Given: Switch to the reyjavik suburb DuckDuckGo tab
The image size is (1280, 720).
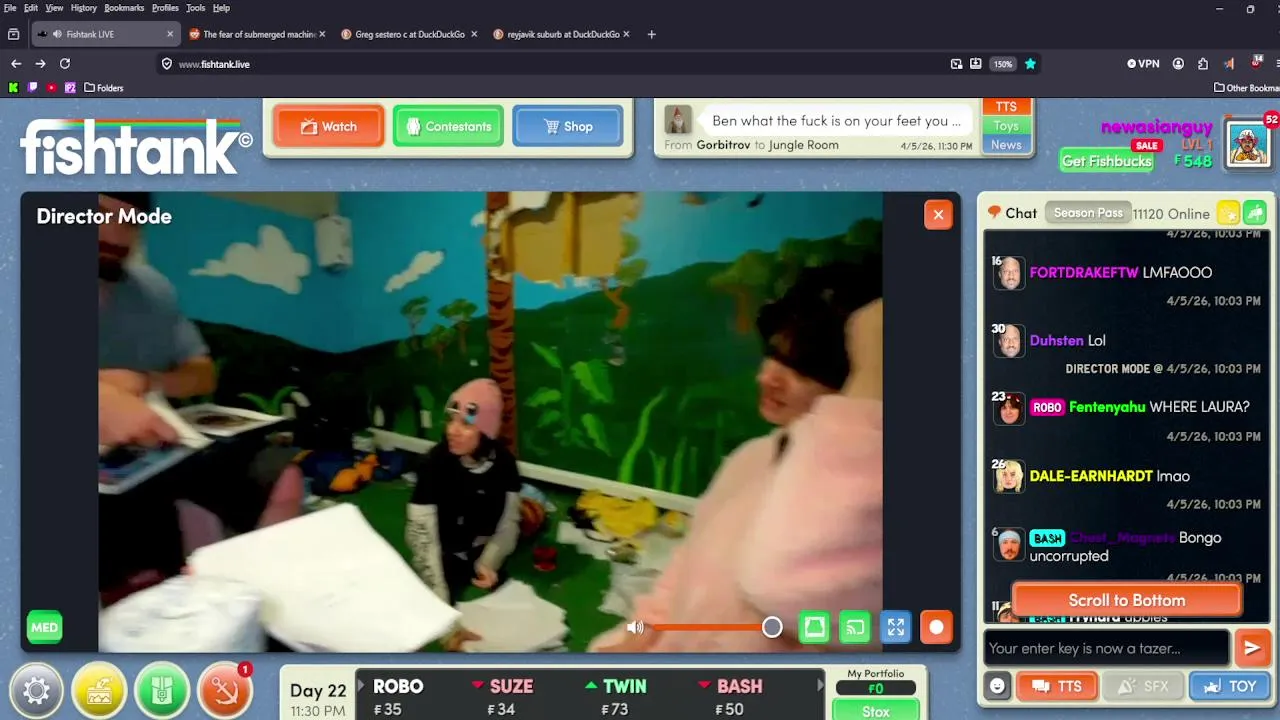Looking at the screenshot, I should [x=562, y=34].
